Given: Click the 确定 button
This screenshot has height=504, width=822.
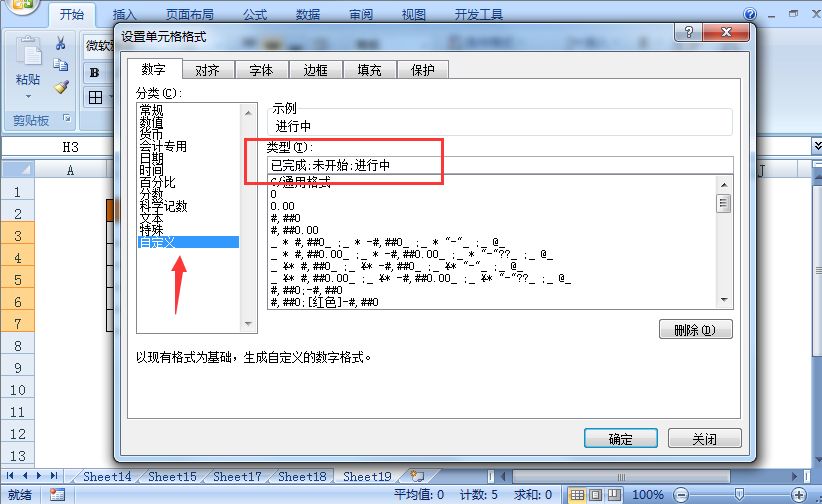Looking at the screenshot, I should (x=621, y=438).
